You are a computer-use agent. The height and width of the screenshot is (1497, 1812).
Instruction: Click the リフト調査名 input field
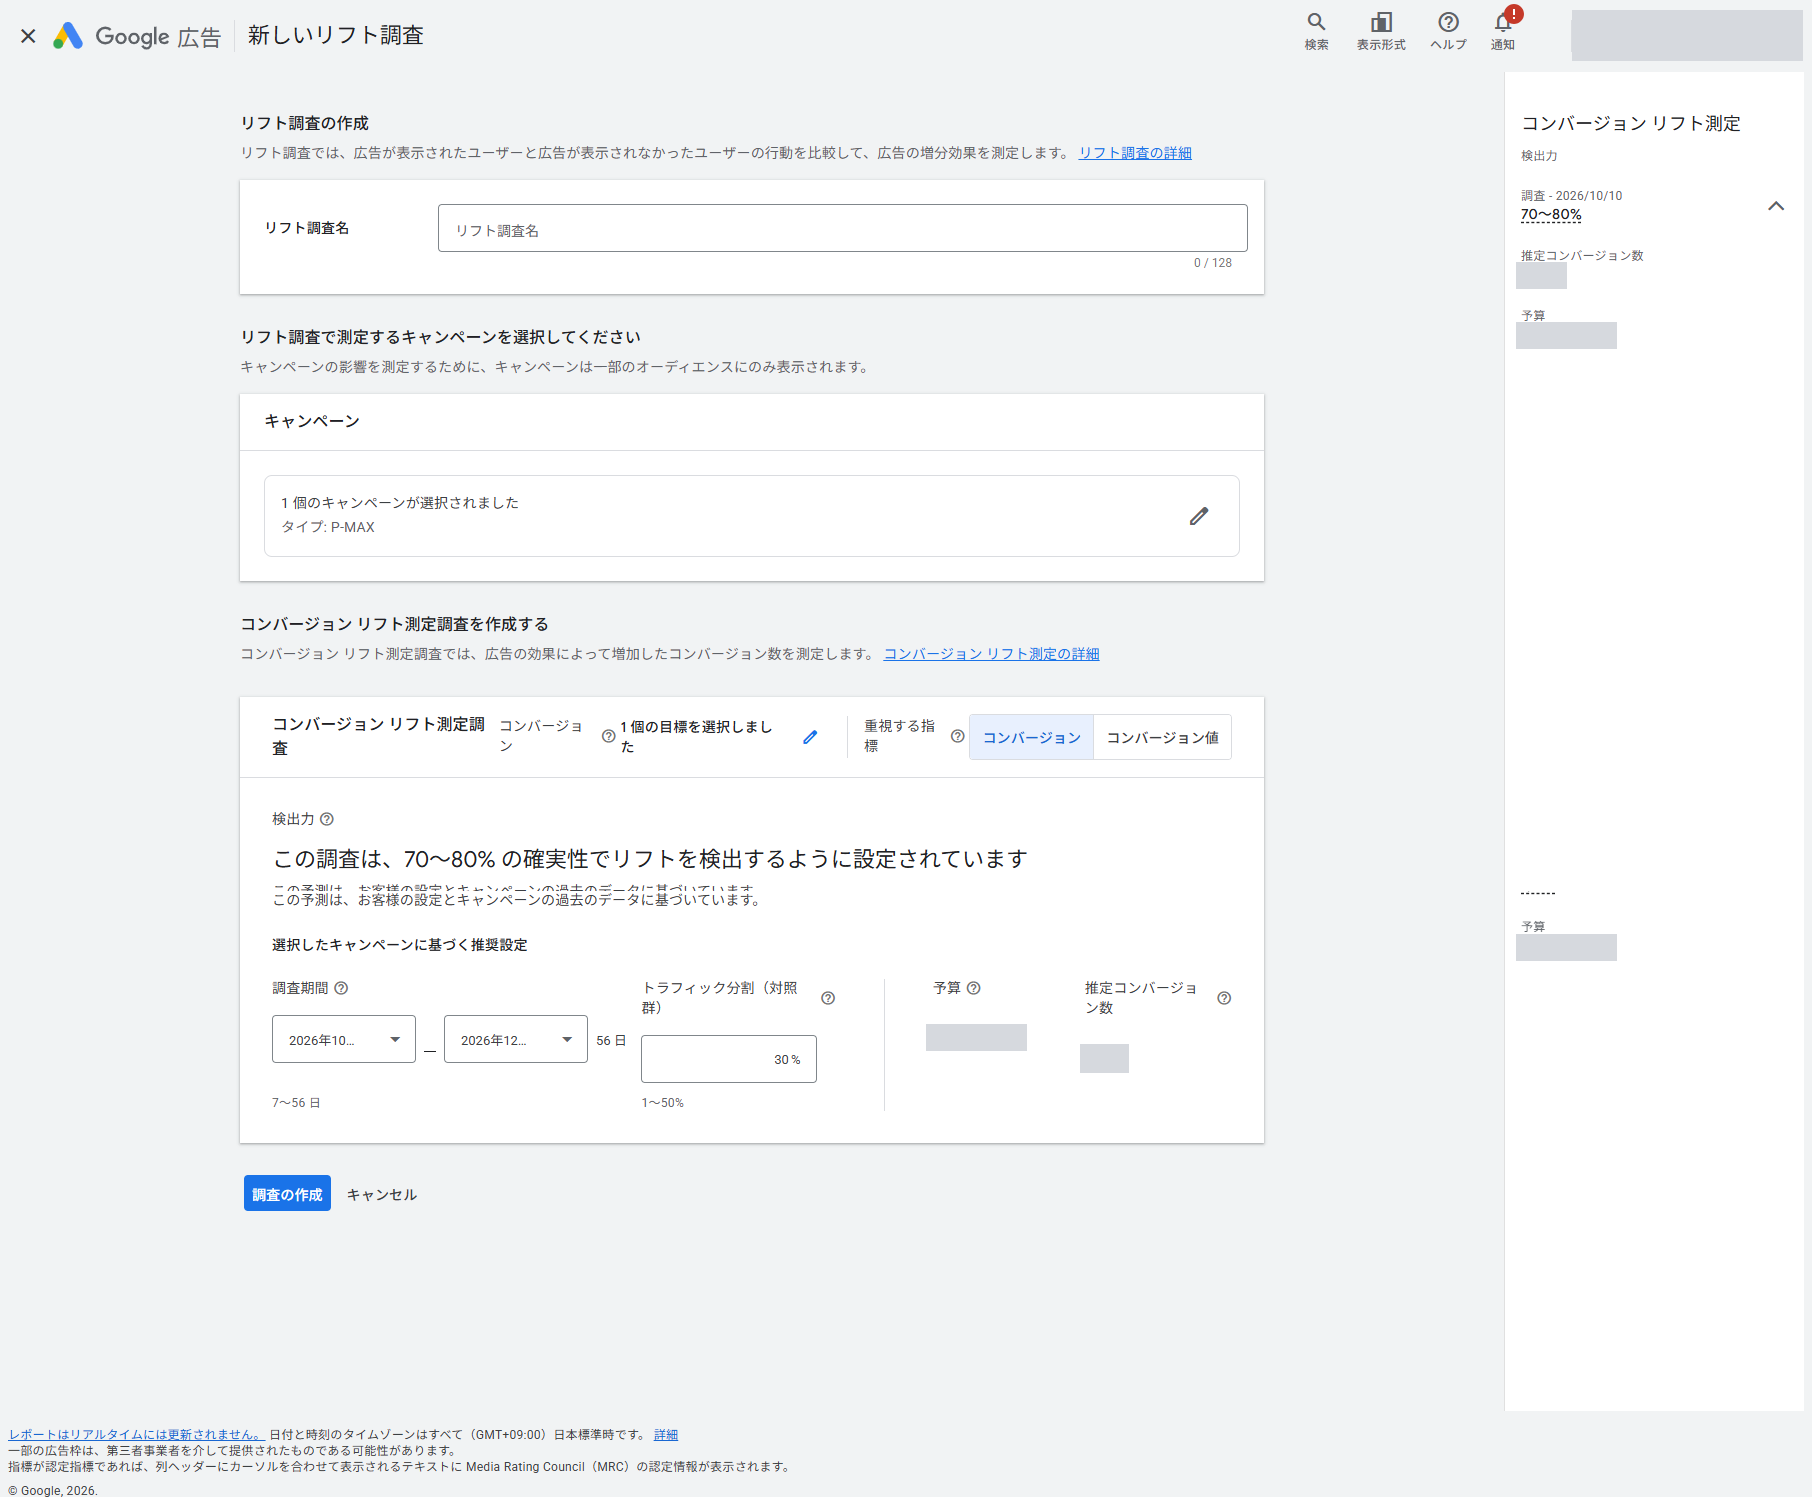pyautogui.click(x=843, y=228)
